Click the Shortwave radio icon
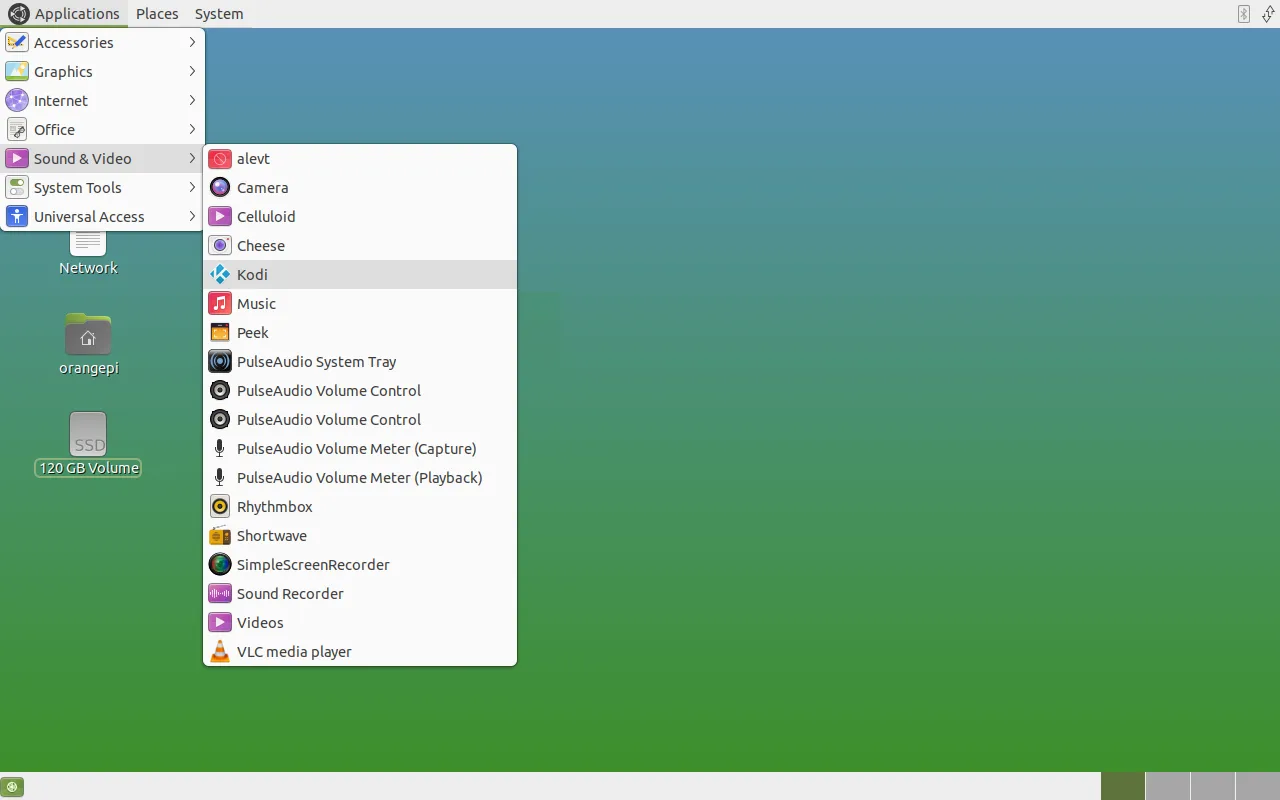This screenshot has width=1280, height=800. (x=220, y=536)
